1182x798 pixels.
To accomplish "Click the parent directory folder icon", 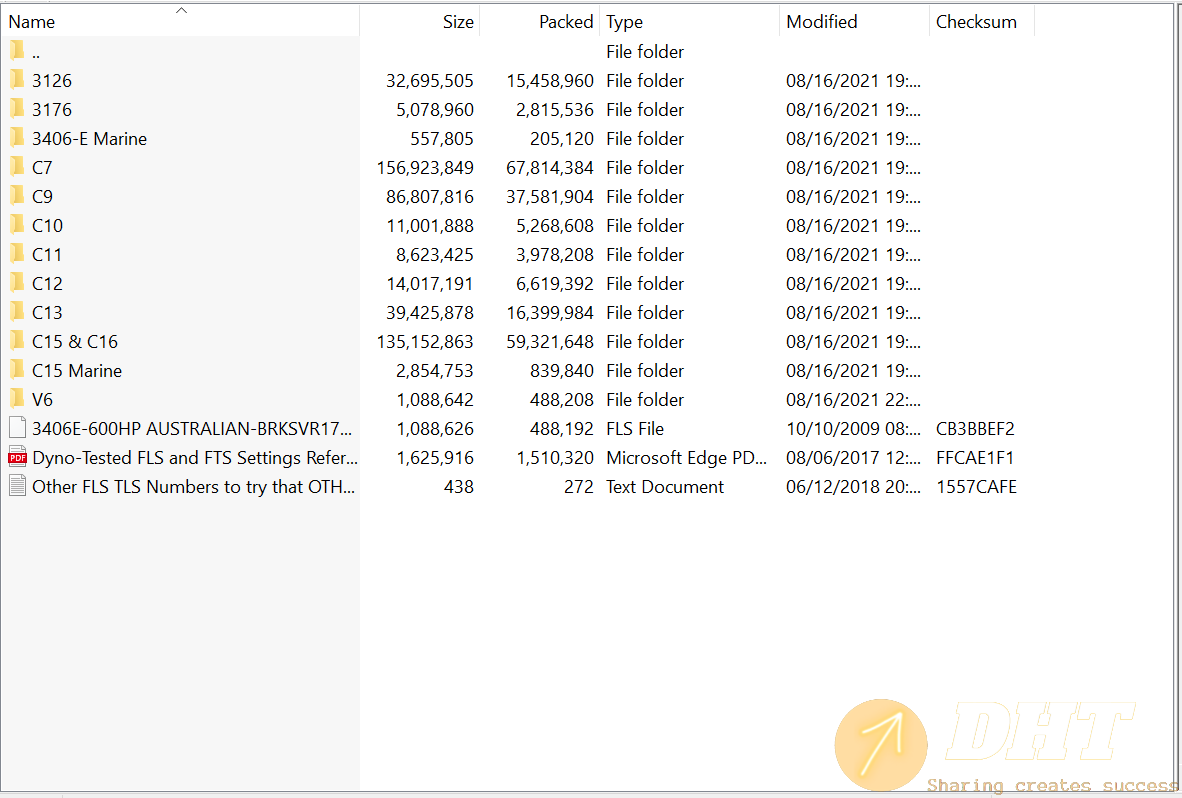I will click(16, 51).
